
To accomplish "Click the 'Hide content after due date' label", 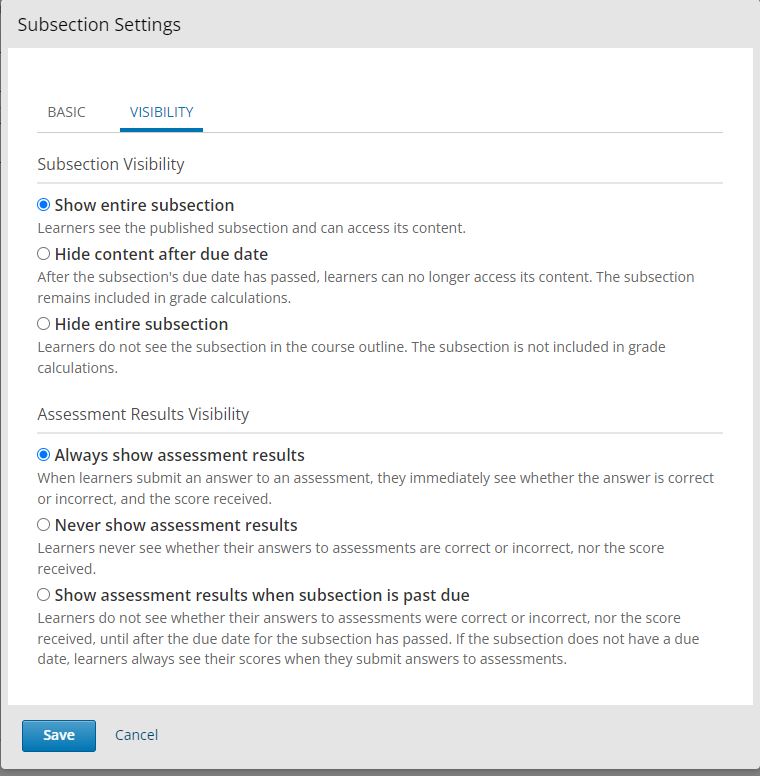I will point(161,254).
